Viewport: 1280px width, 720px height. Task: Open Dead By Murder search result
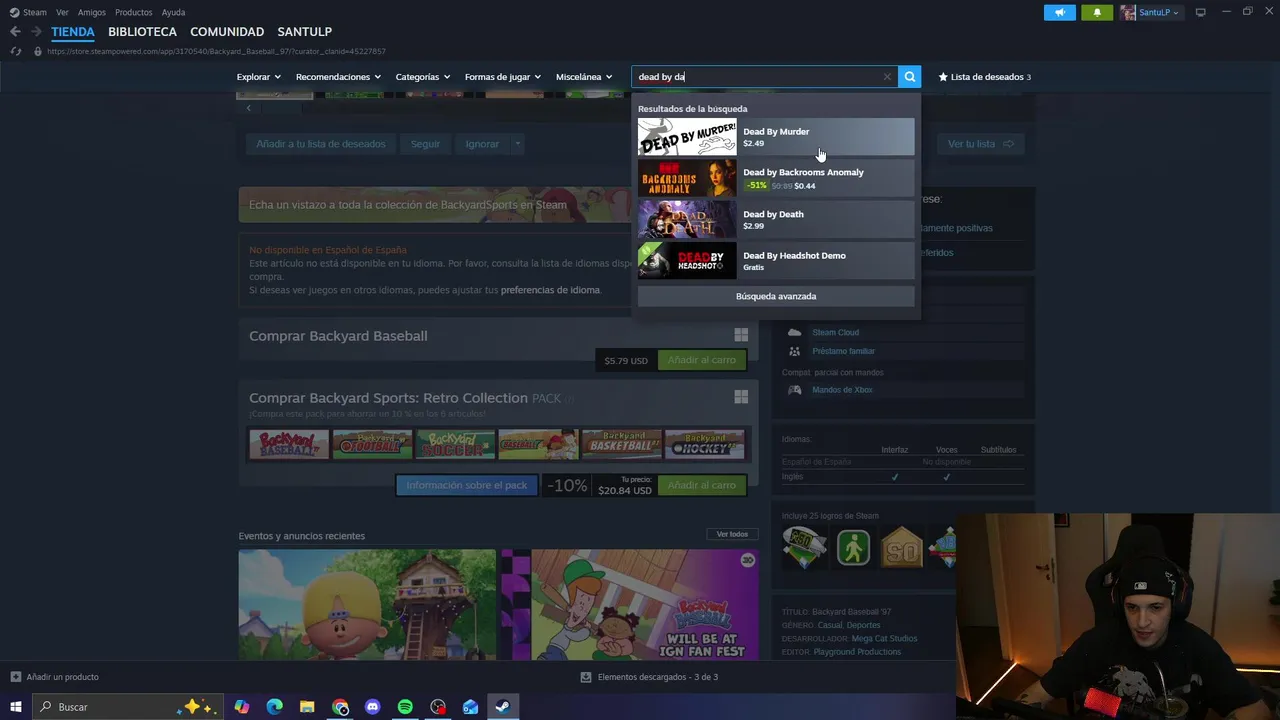[x=776, y=137]
